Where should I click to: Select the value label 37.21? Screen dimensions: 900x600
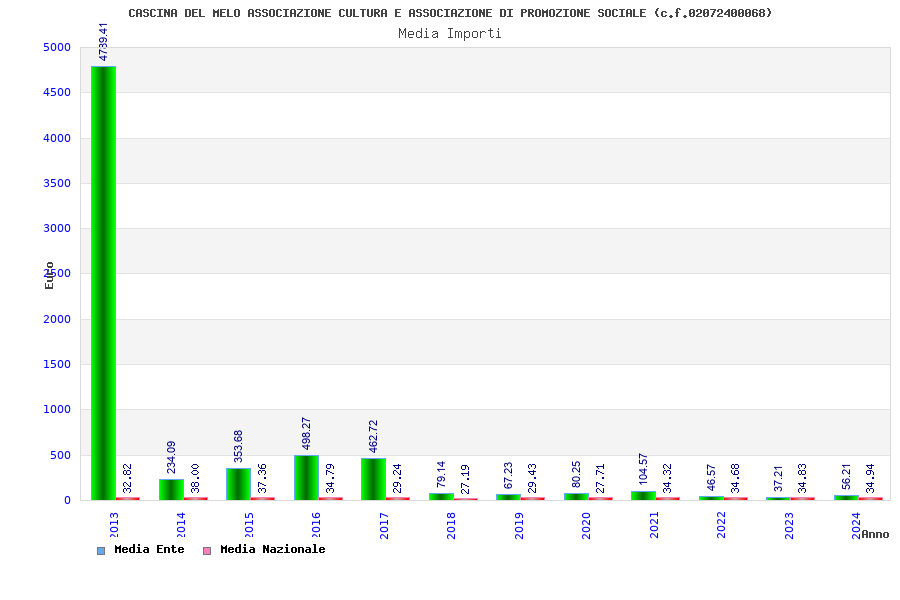pos(778,478)
